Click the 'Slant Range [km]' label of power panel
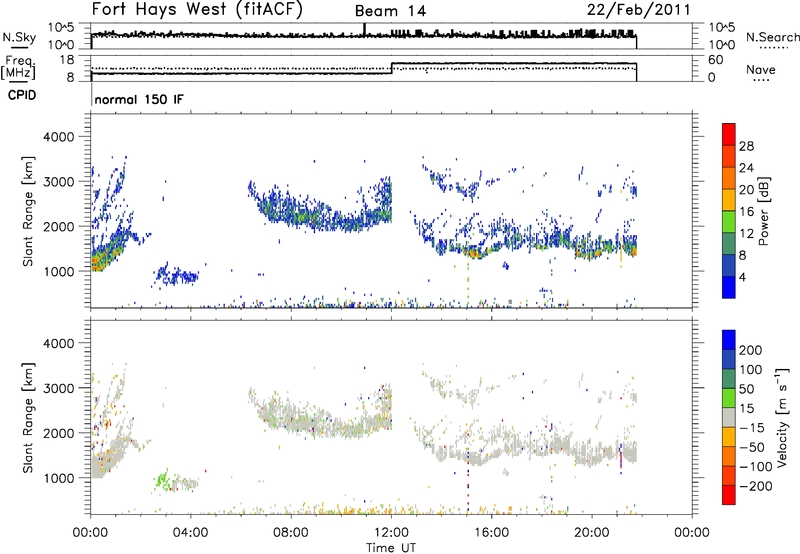Screen dimensions: 800x554 point(28,211)
